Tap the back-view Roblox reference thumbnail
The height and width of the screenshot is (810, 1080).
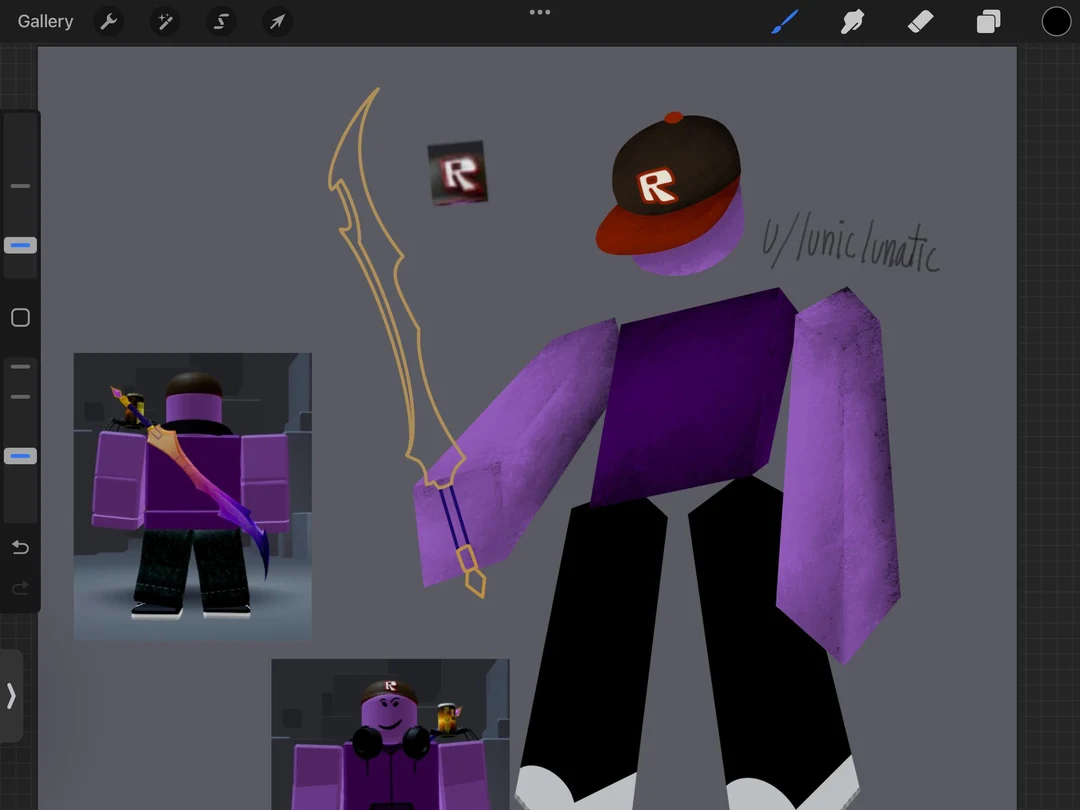[x=192, y=495]
